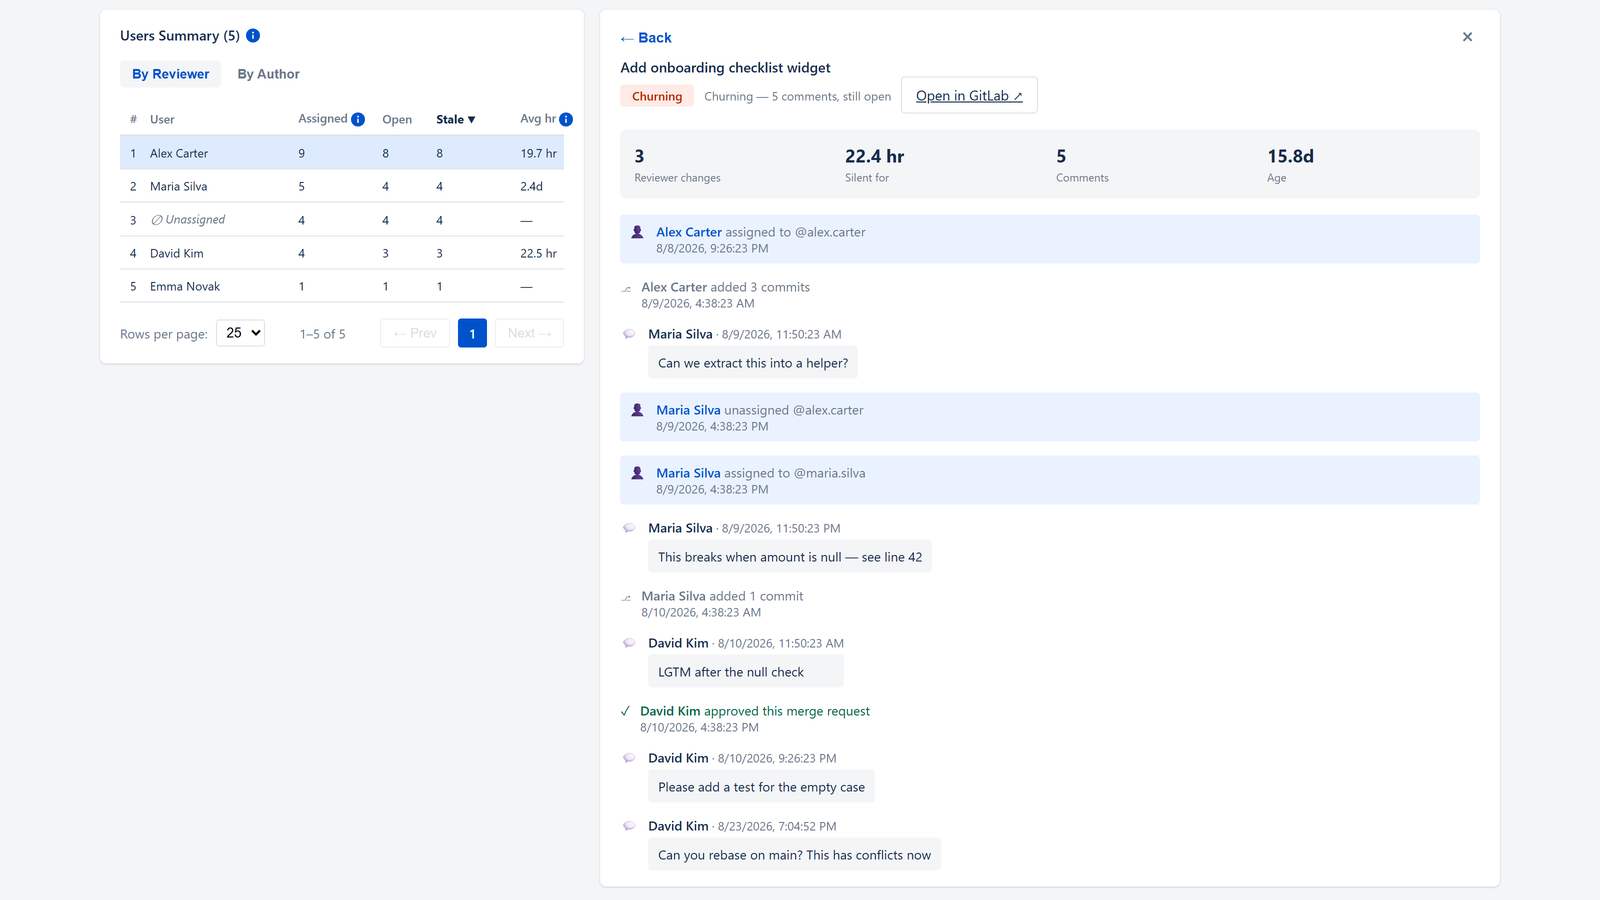
Task: Go back using the Back link
Action: pyautogui.click(x=646, y=38)
